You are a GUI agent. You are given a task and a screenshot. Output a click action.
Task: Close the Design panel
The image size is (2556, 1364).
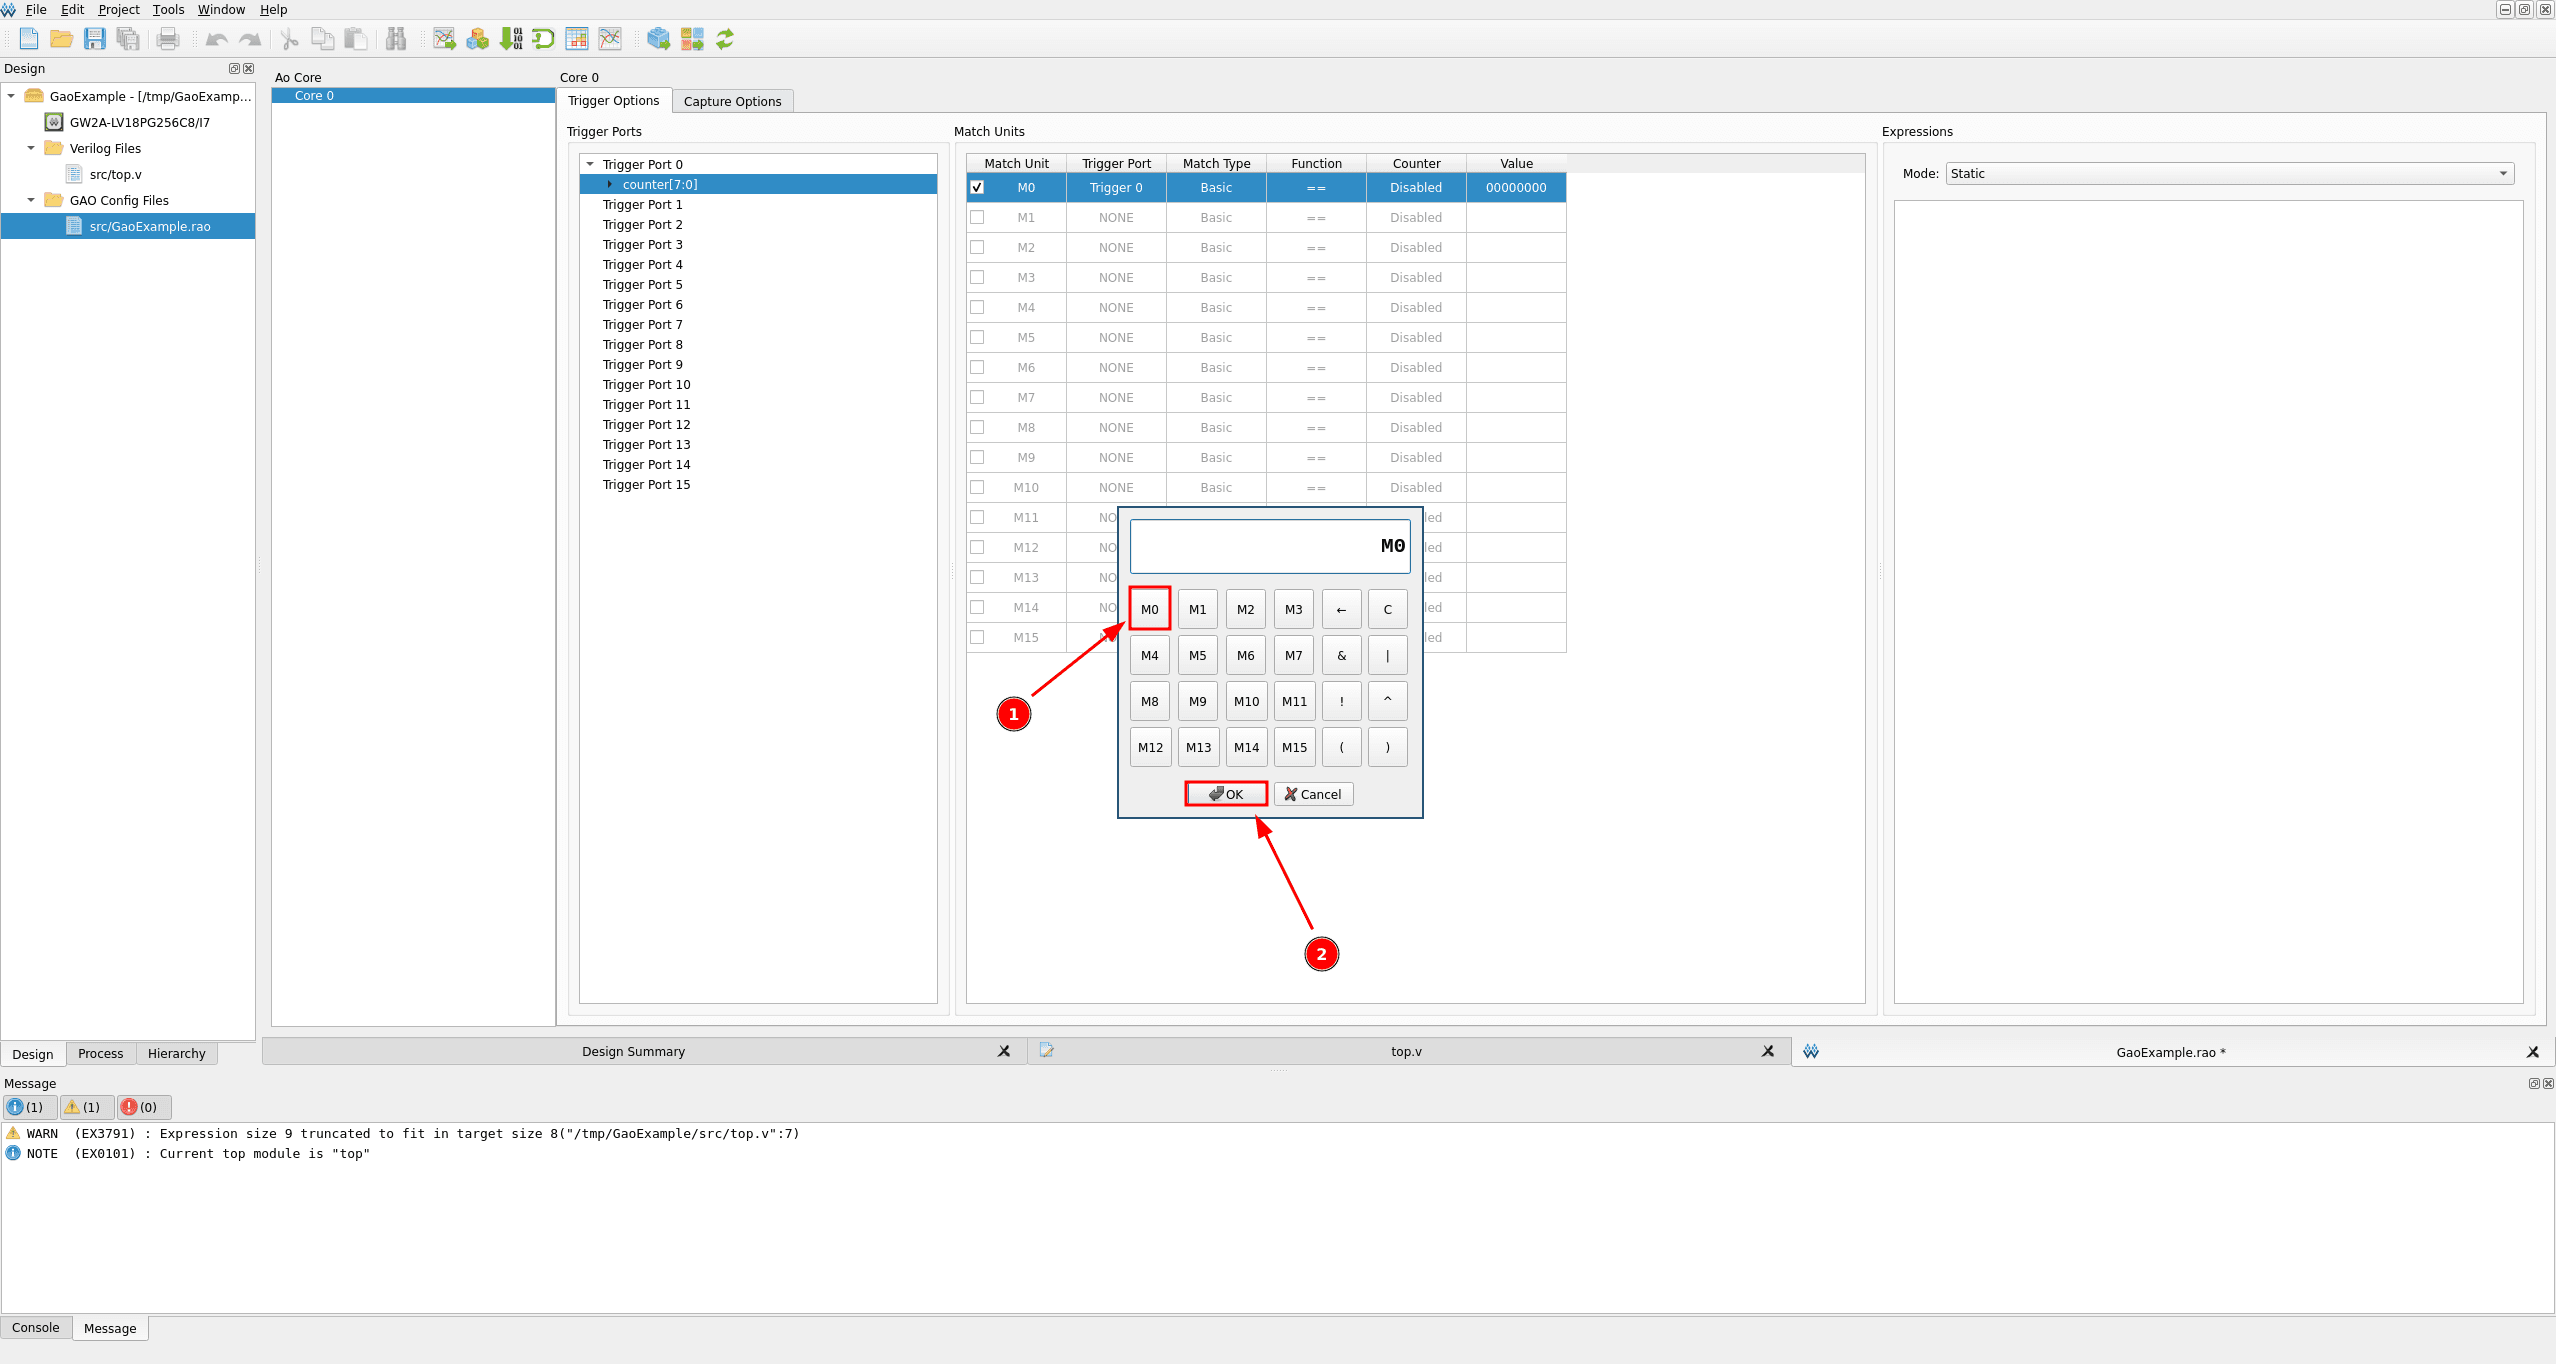(248, 69)
